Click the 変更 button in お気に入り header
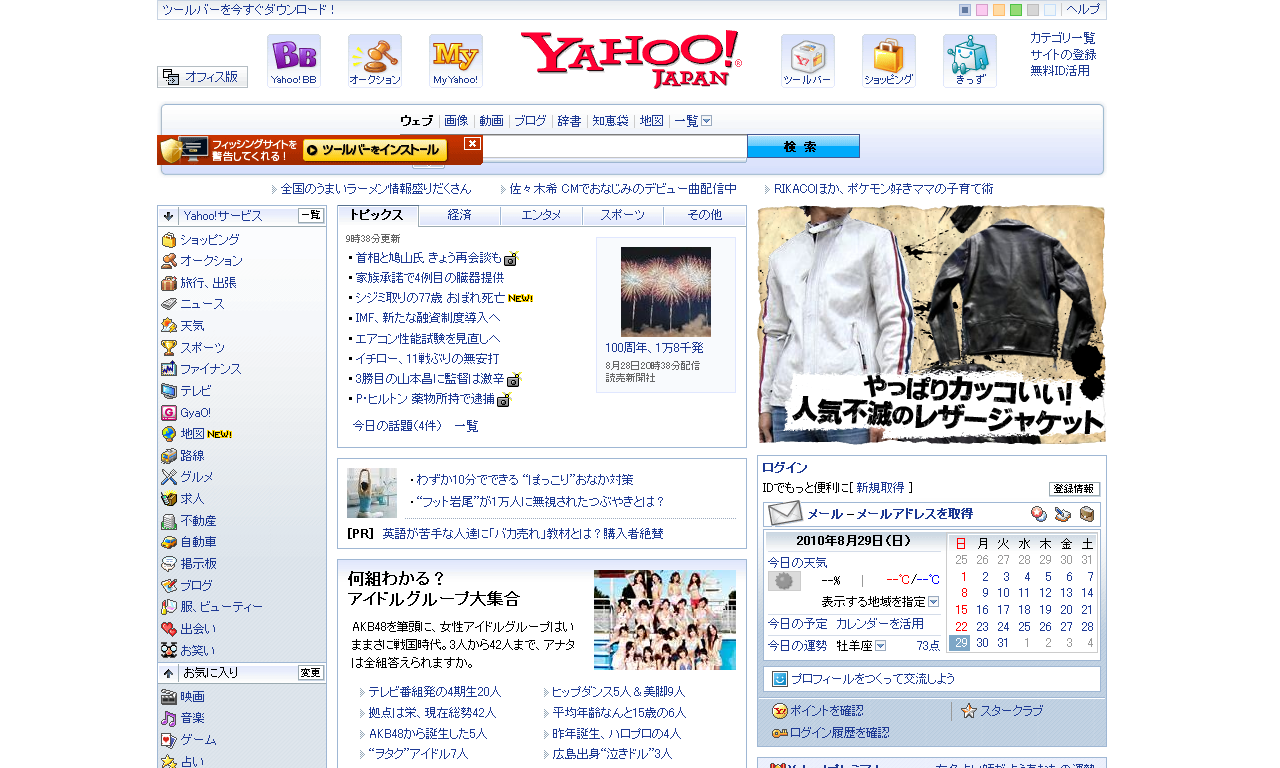The image size is (1280, 768). pos(311,673)
